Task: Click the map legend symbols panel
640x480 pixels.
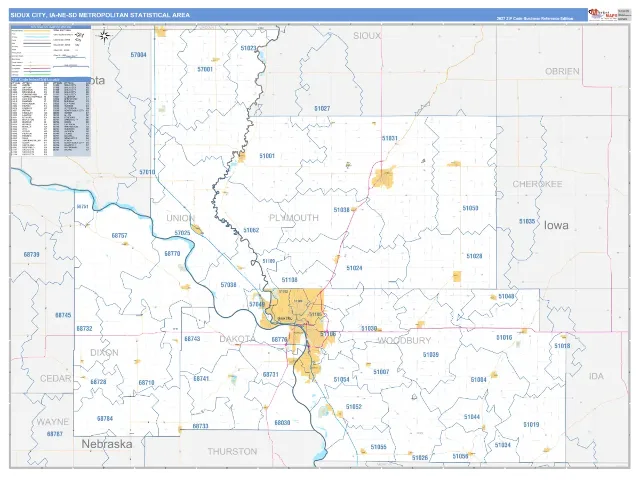Action: pos(51,51)
